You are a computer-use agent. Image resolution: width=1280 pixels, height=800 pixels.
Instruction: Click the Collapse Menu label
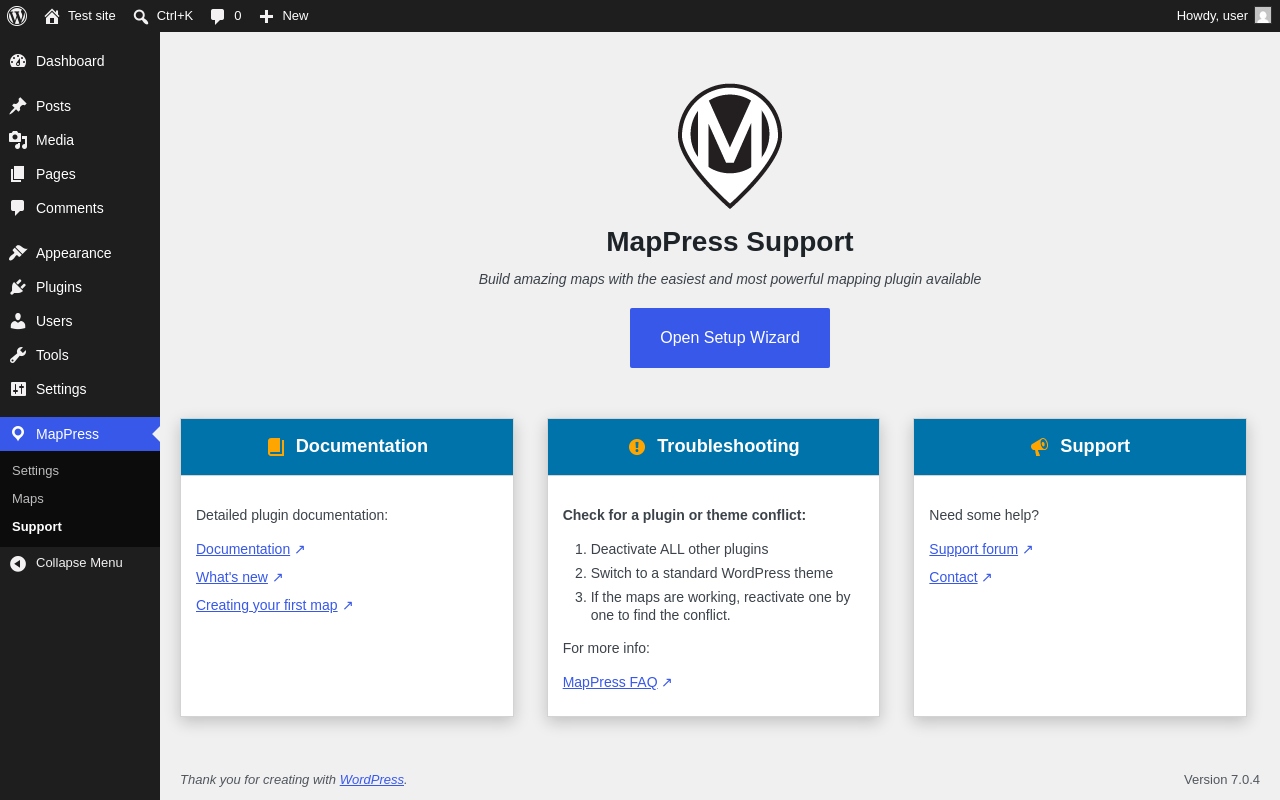(79, 562)
